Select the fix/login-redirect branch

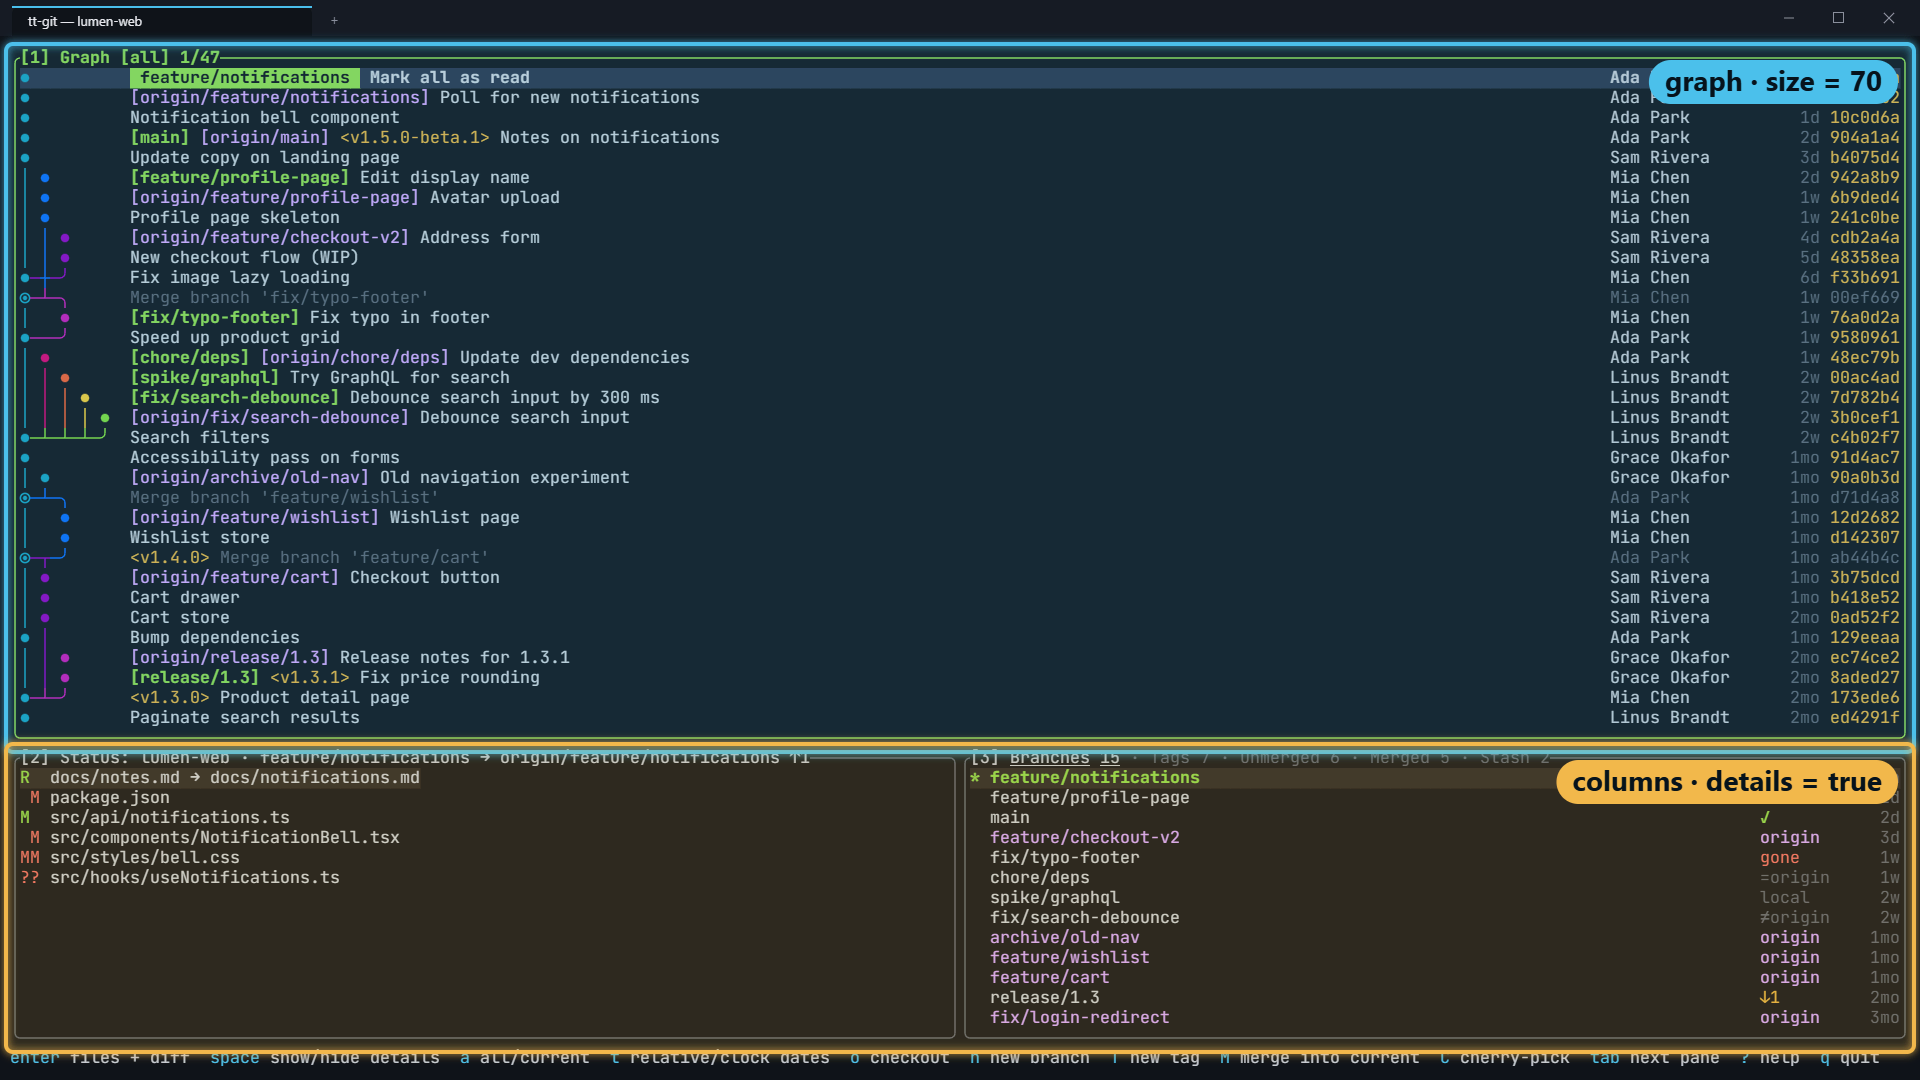(x=1435, y=1018)
